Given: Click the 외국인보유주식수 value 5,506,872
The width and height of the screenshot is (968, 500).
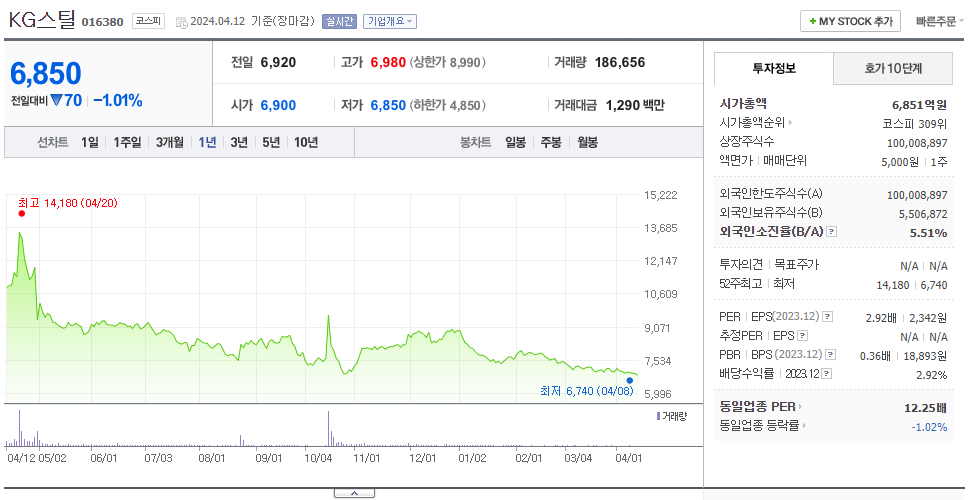Looking at the screenshot, I should coord(924,214).
